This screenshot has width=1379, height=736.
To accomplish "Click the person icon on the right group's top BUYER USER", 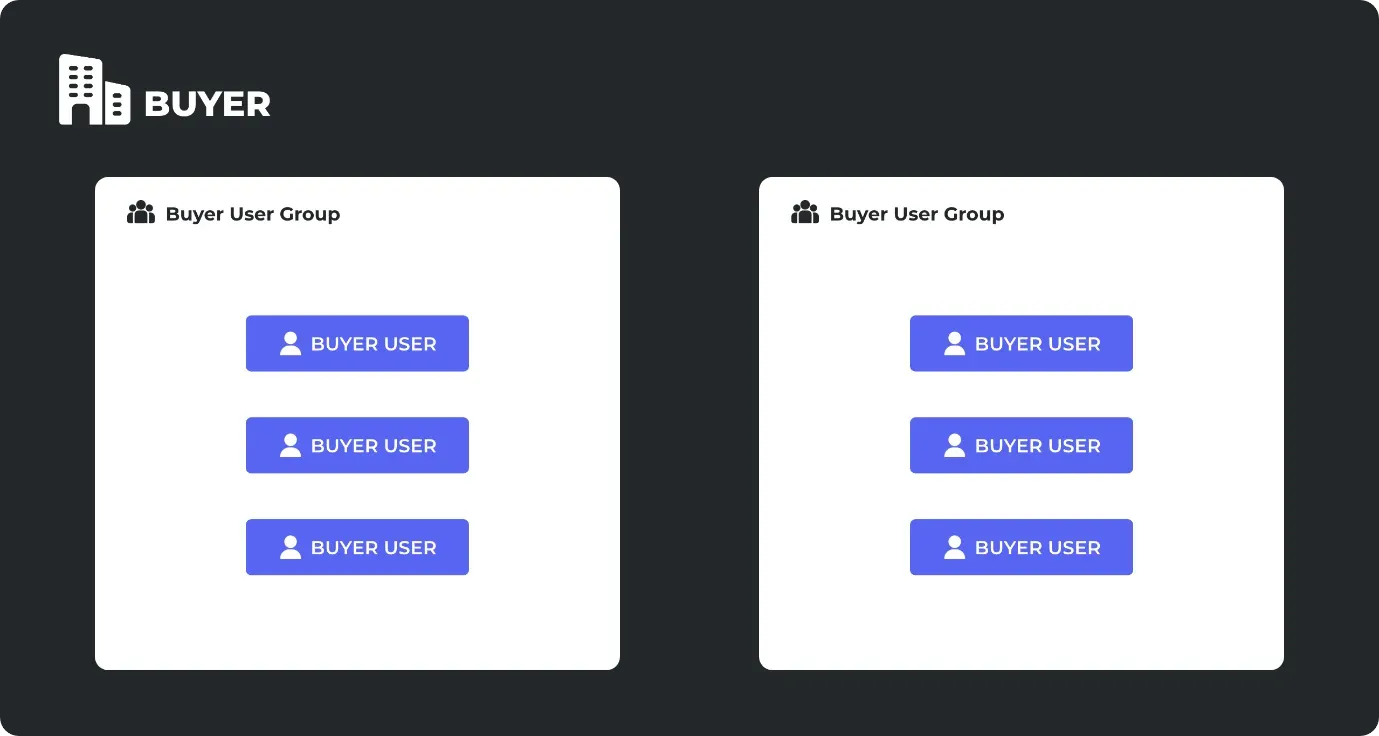I will click(954, 344).
